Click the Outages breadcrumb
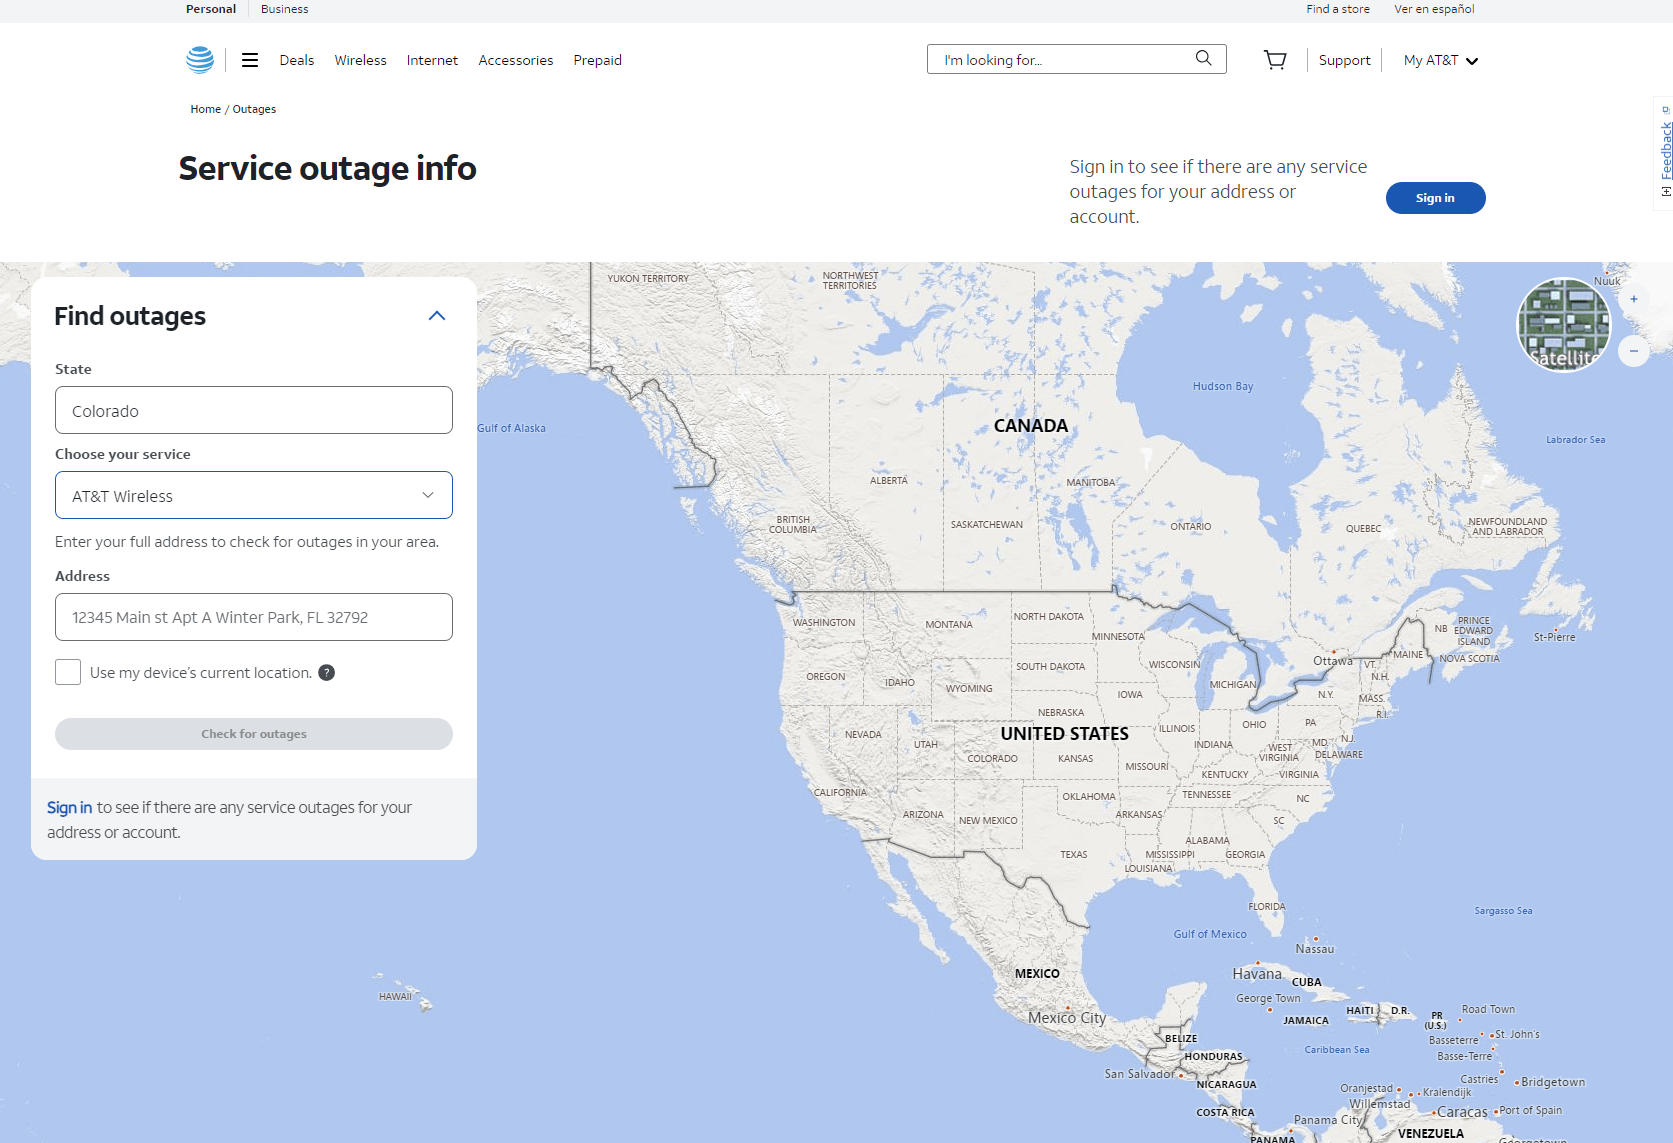Screen dimensions: 1673x1143 tap(254, 109)
